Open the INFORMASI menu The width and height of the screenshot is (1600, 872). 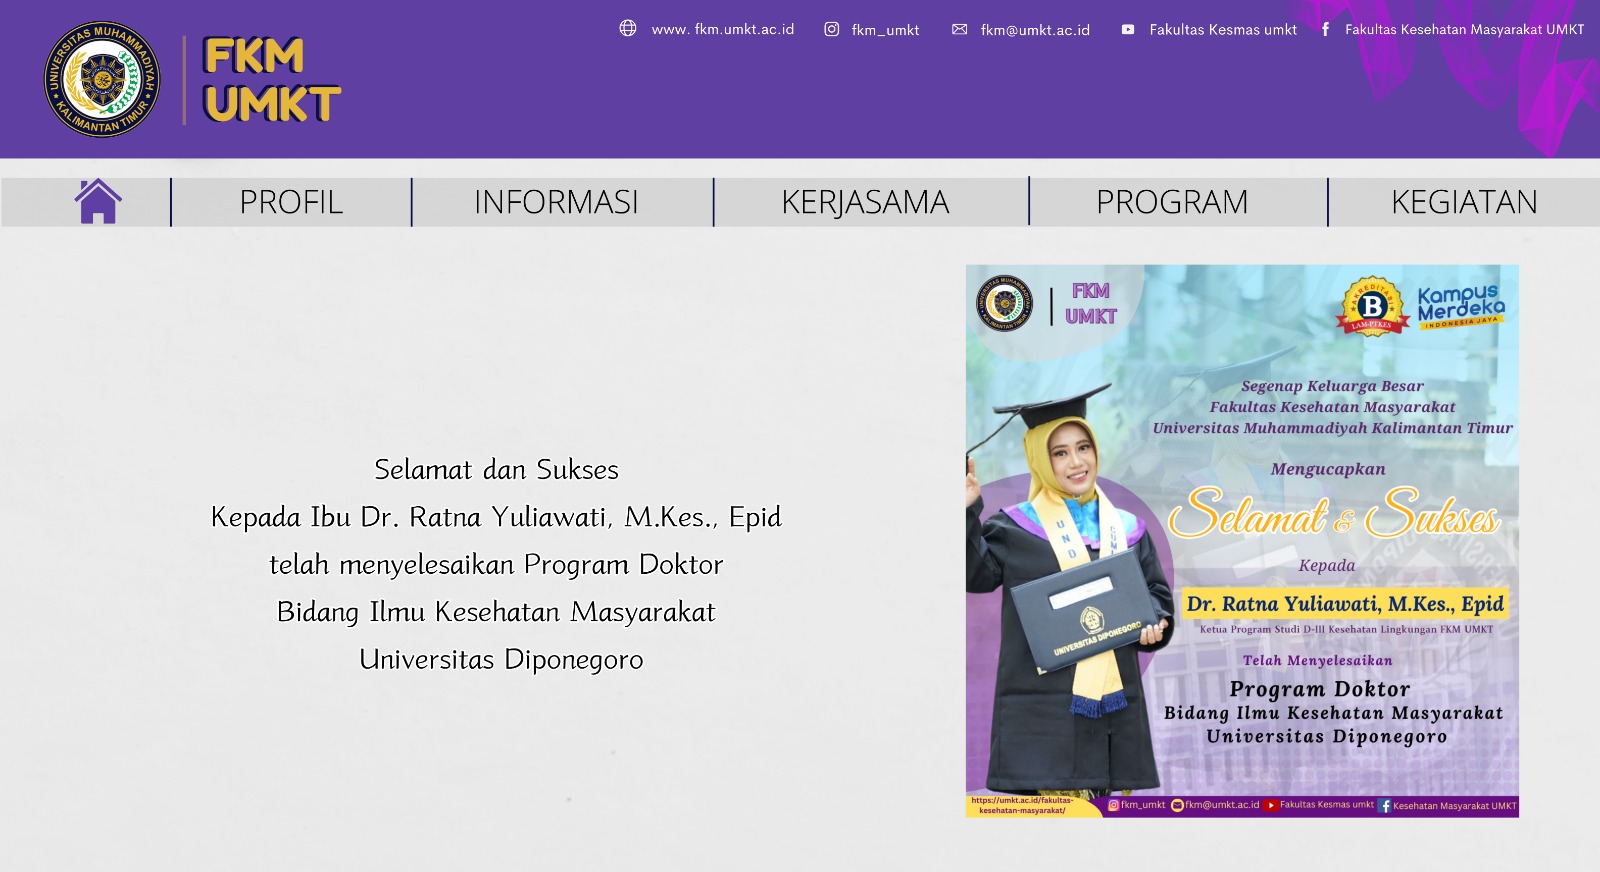point(556,202)
